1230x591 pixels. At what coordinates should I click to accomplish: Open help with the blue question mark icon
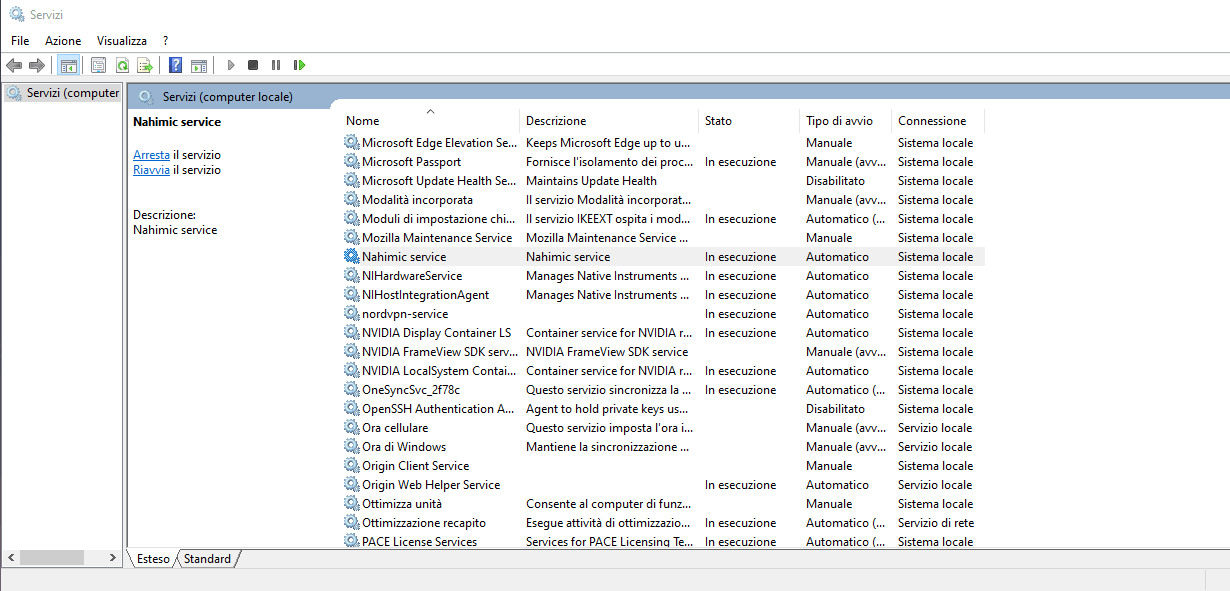(x=175, y=65)
